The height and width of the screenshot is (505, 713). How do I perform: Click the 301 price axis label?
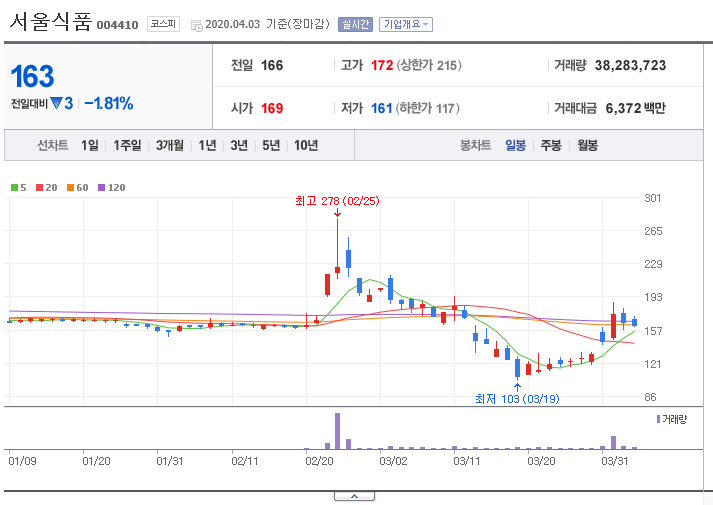[653, 198]
